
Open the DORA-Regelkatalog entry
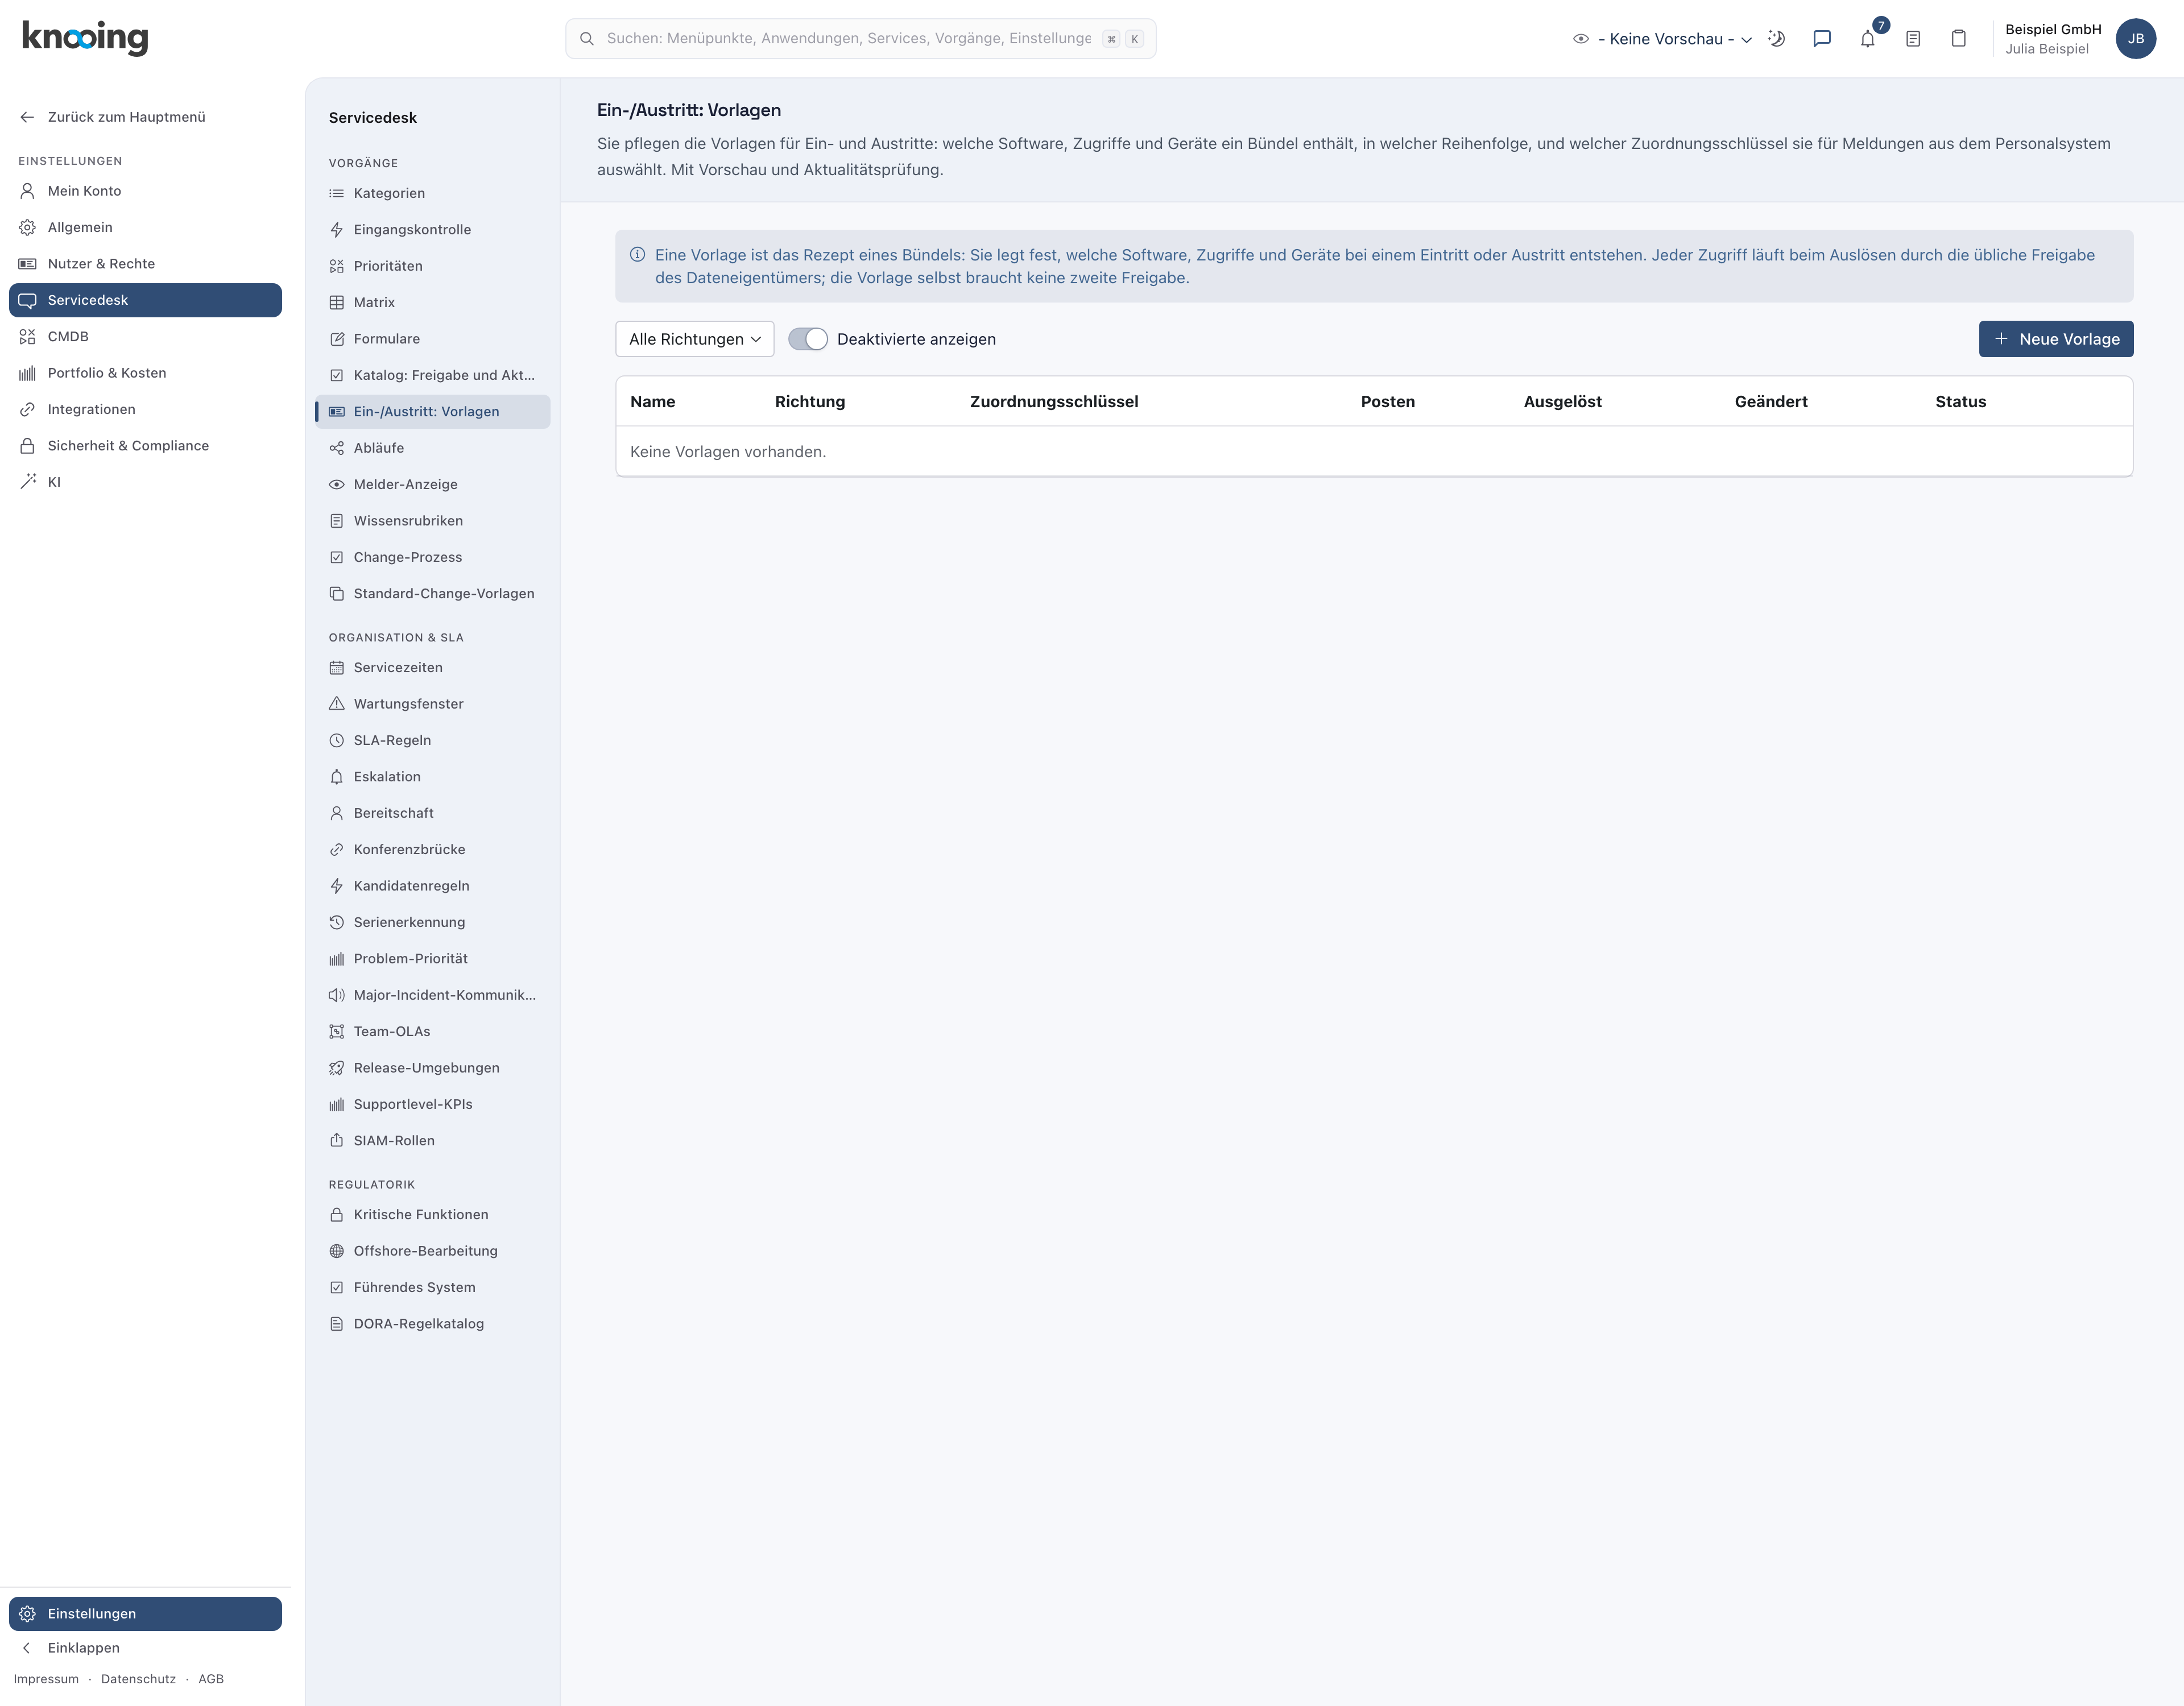point(432,1324)
